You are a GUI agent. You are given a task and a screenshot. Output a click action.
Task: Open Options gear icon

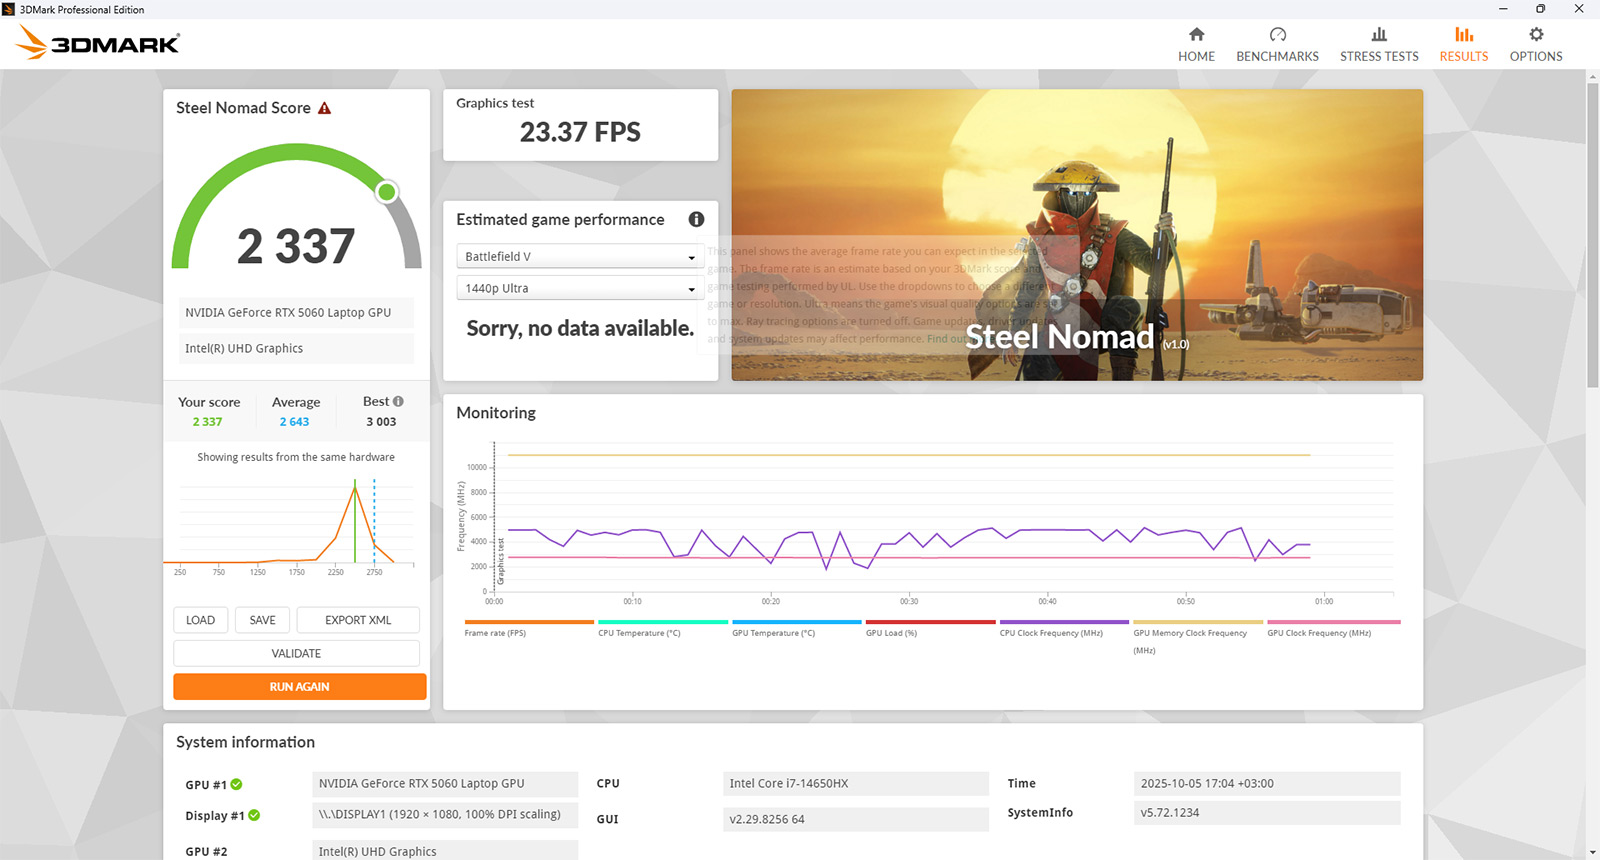point(1536,35)
